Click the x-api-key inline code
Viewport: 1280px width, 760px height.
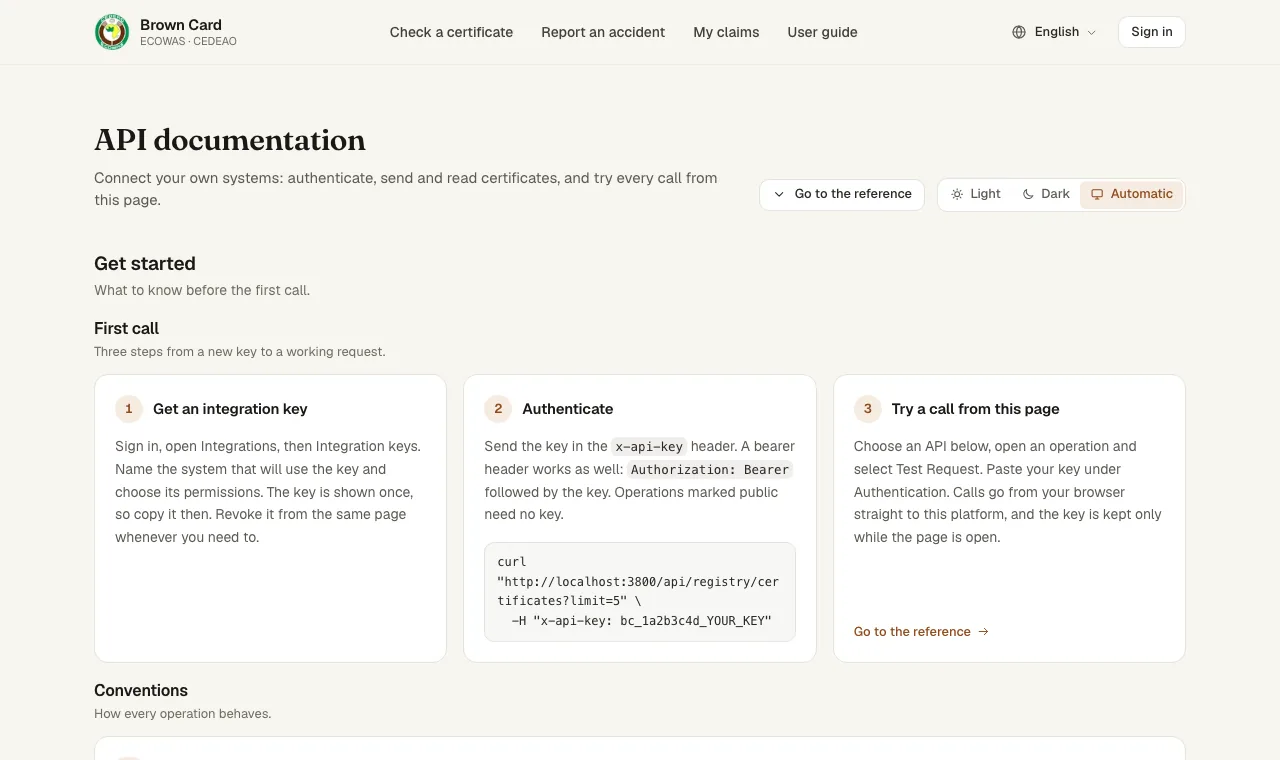(x=648, y=447)
